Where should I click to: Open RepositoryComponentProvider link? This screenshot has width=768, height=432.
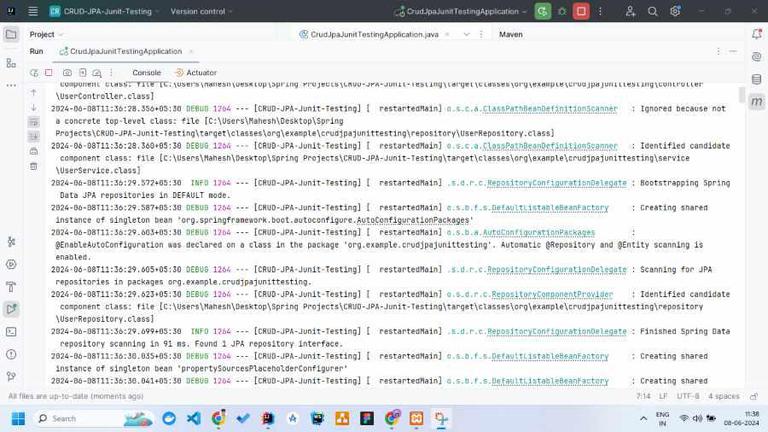(552, 294)
